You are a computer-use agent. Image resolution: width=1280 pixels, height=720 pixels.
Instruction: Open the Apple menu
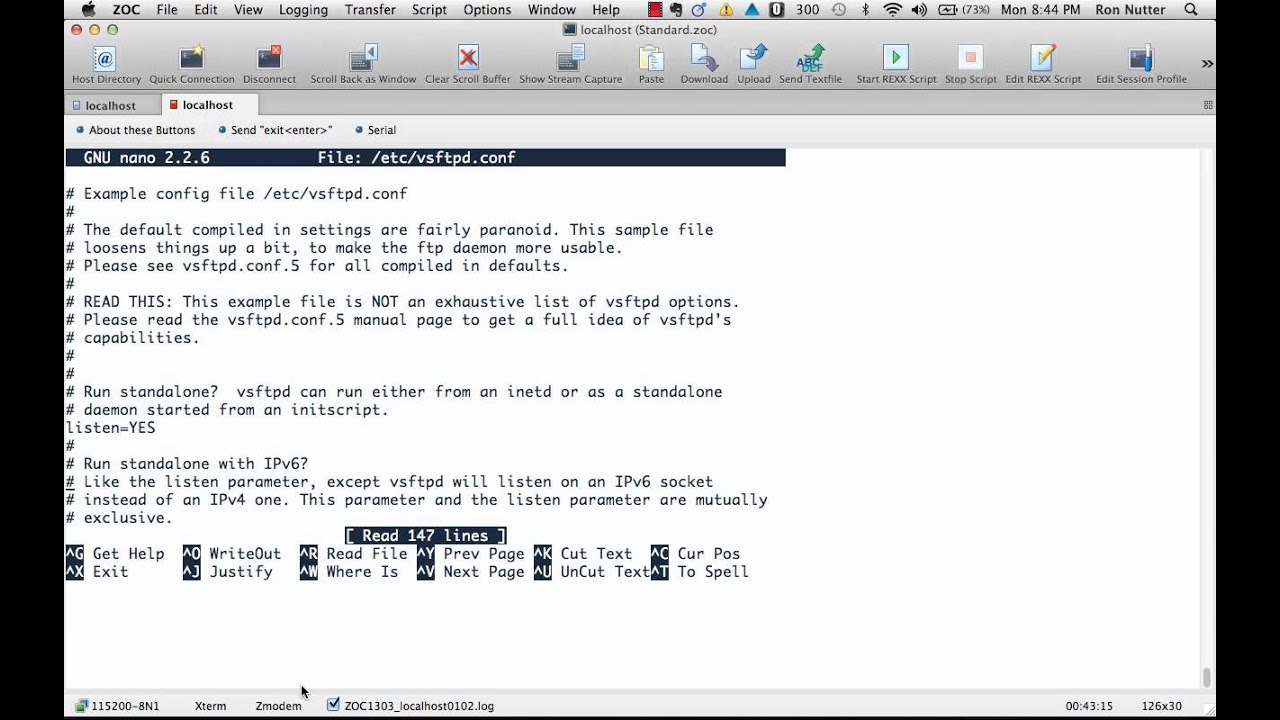87,10
